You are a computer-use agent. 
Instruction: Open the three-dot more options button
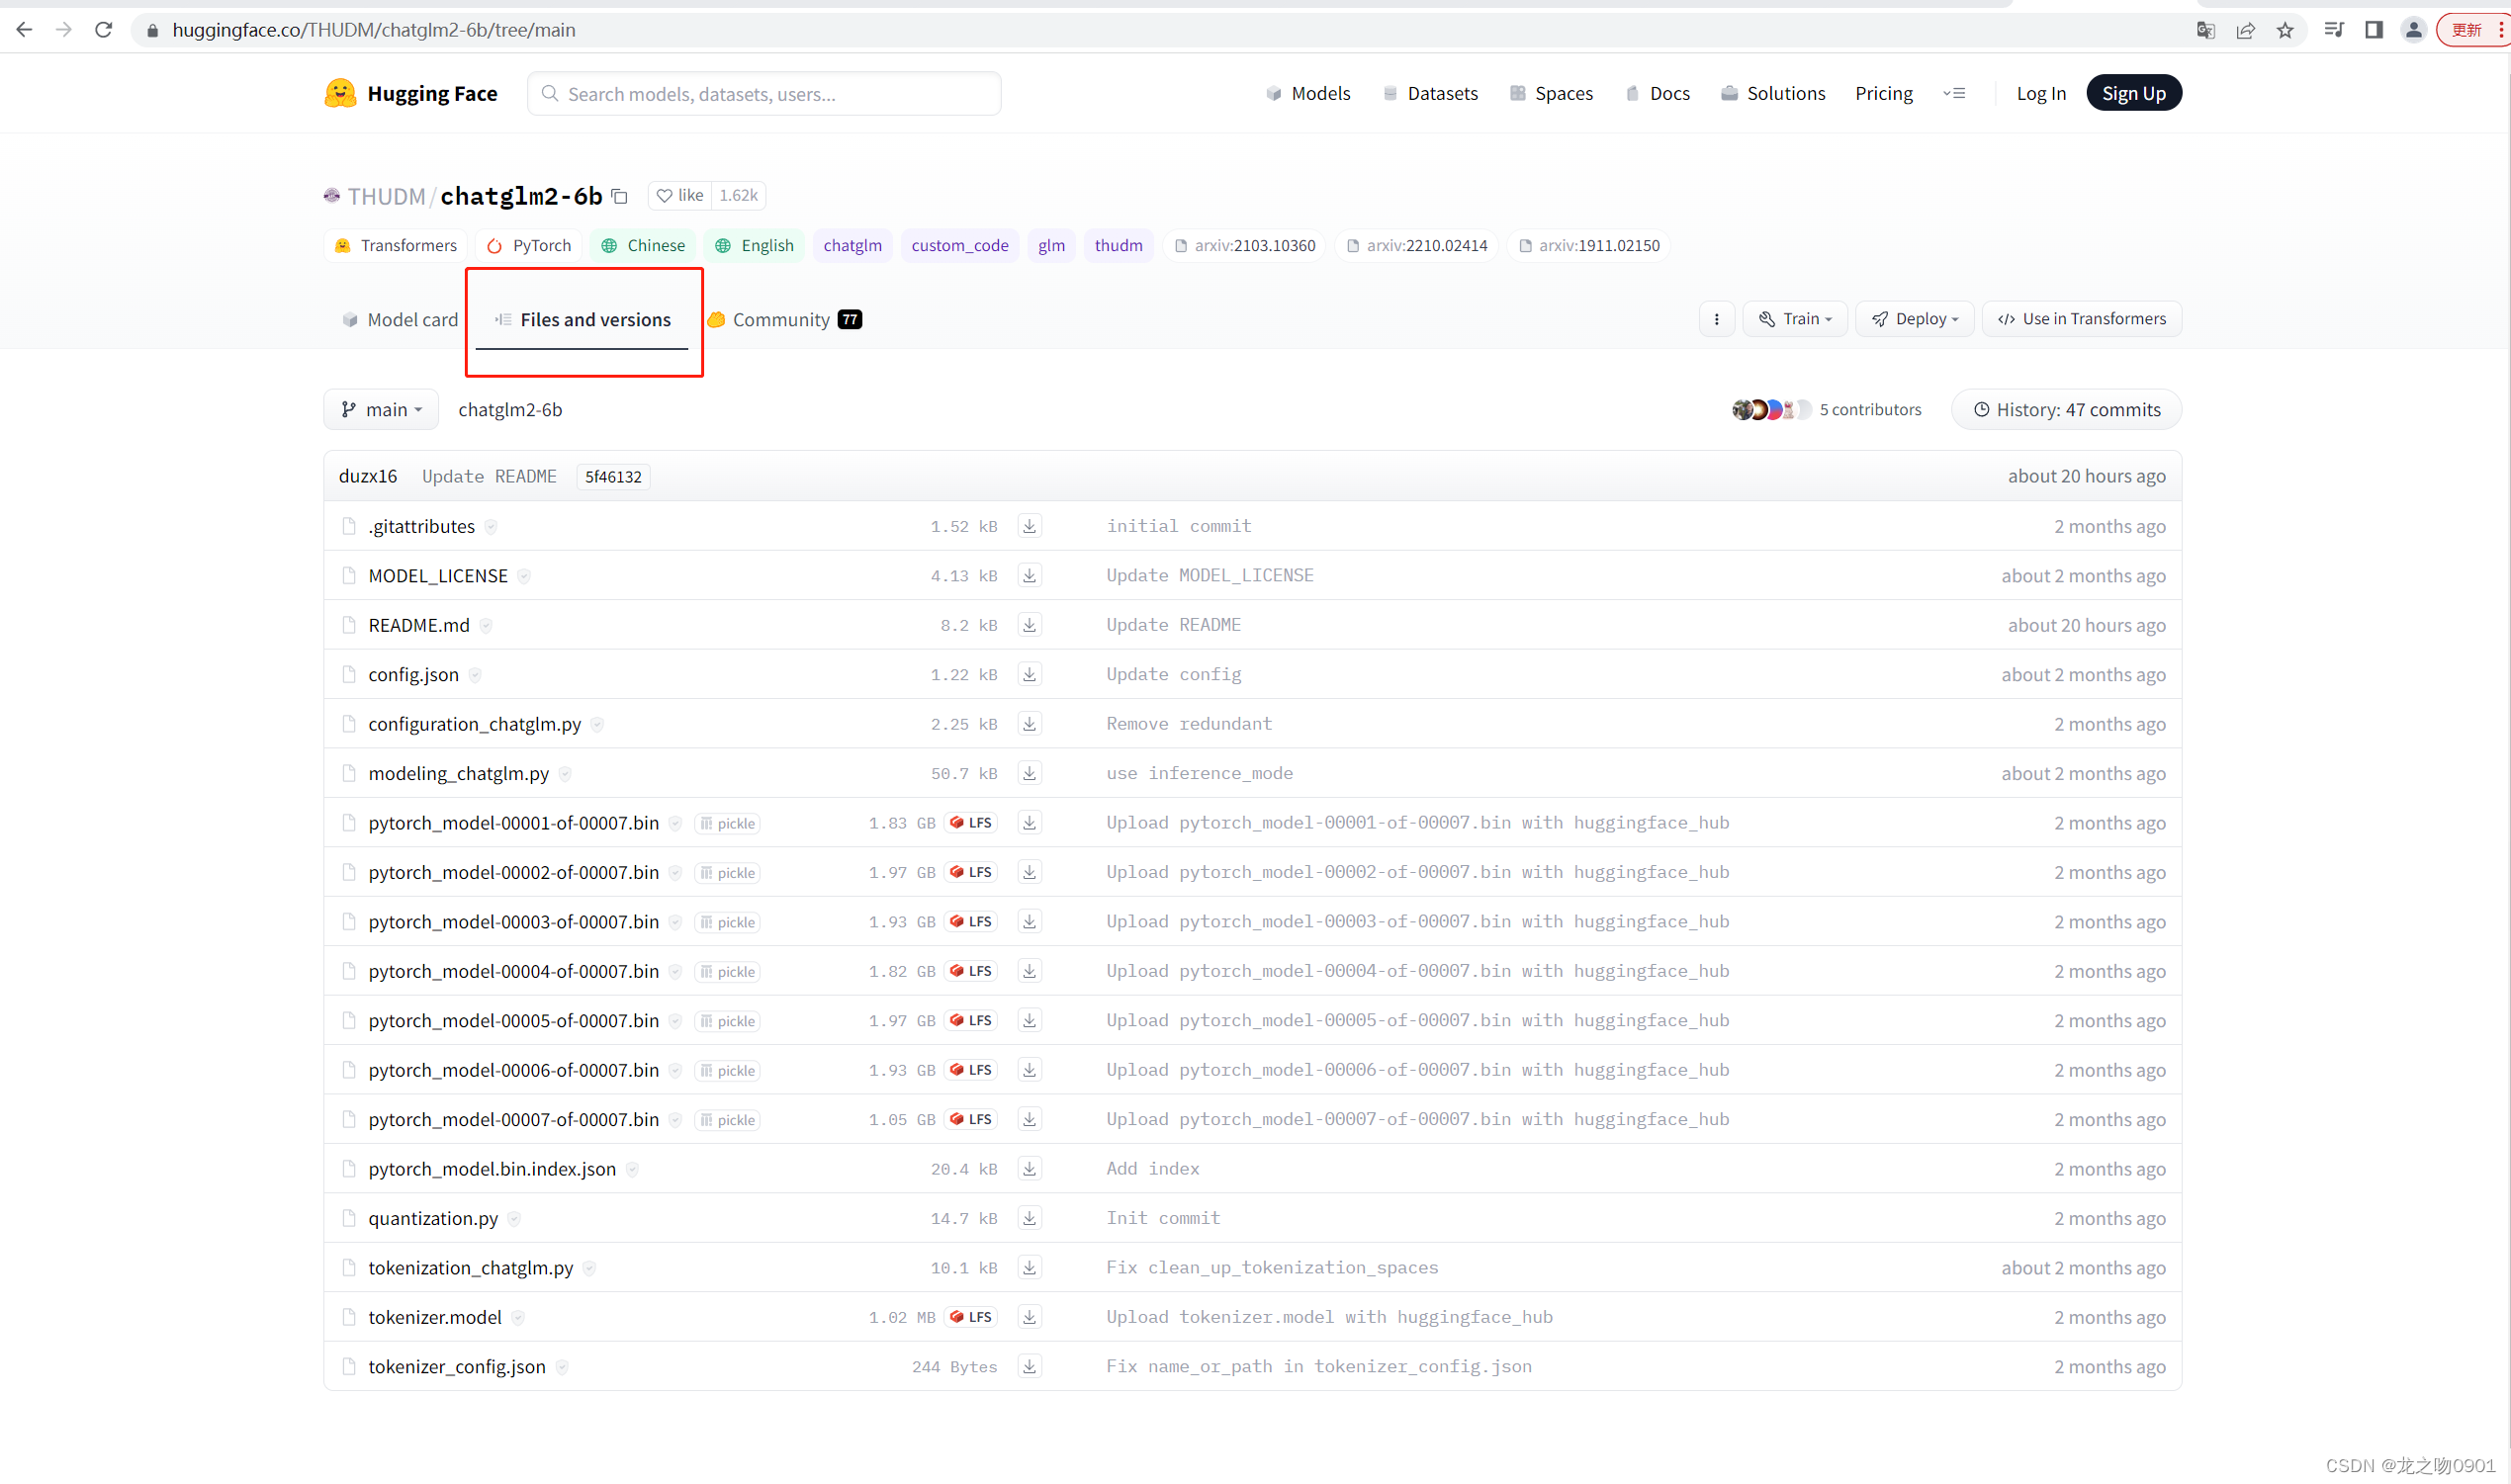[x=1716, y=319]
